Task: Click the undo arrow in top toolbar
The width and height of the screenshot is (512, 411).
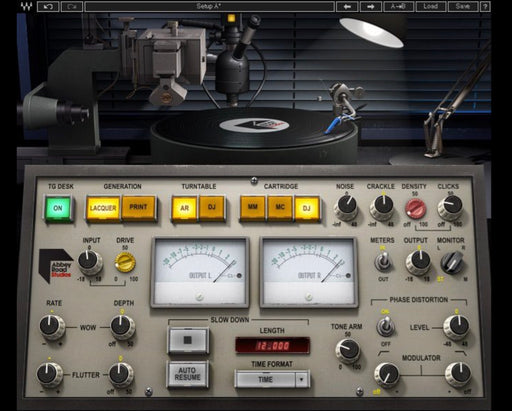Action: (48, 6)
